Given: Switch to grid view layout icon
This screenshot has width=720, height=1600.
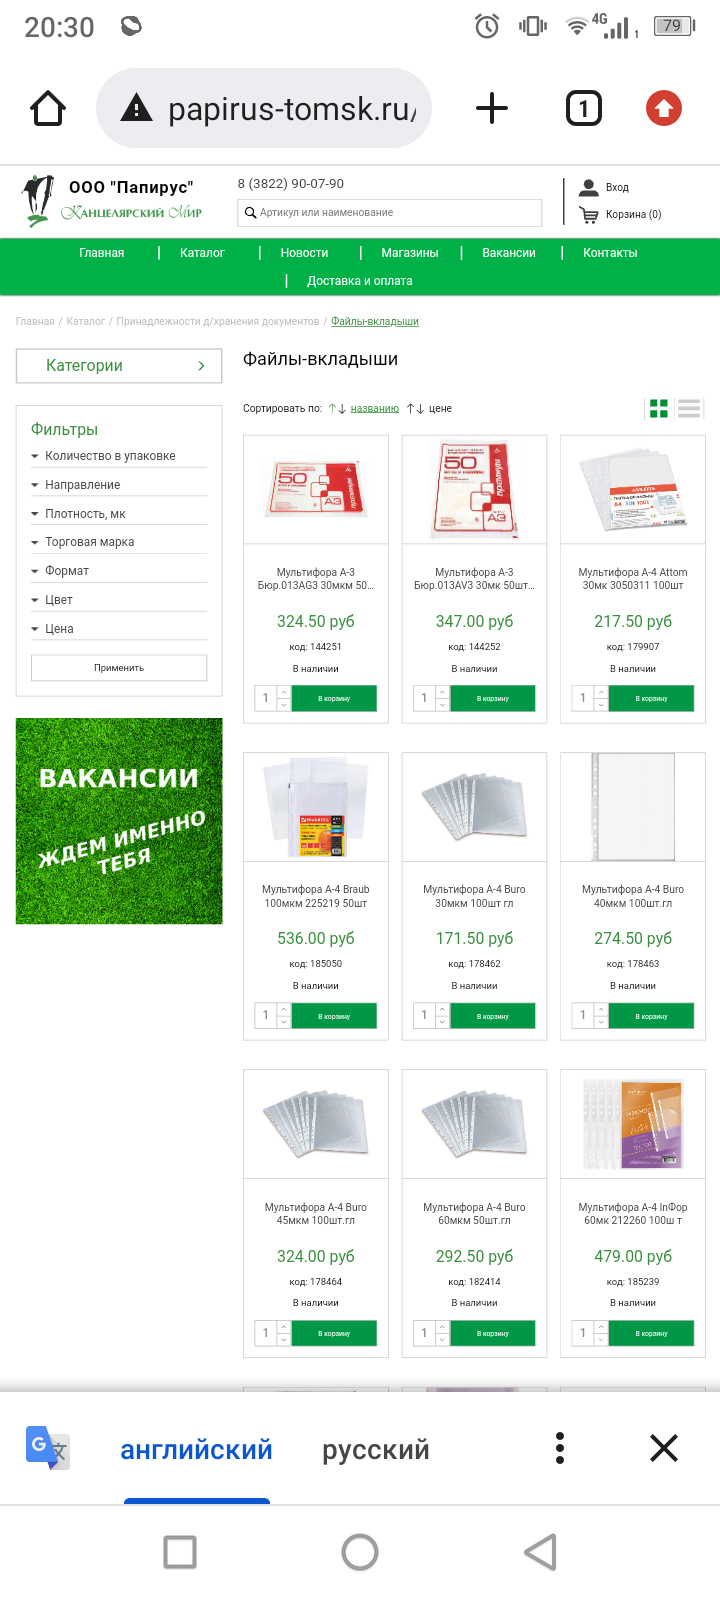Looking at the screenshot, I should click(x=659, y=408).
